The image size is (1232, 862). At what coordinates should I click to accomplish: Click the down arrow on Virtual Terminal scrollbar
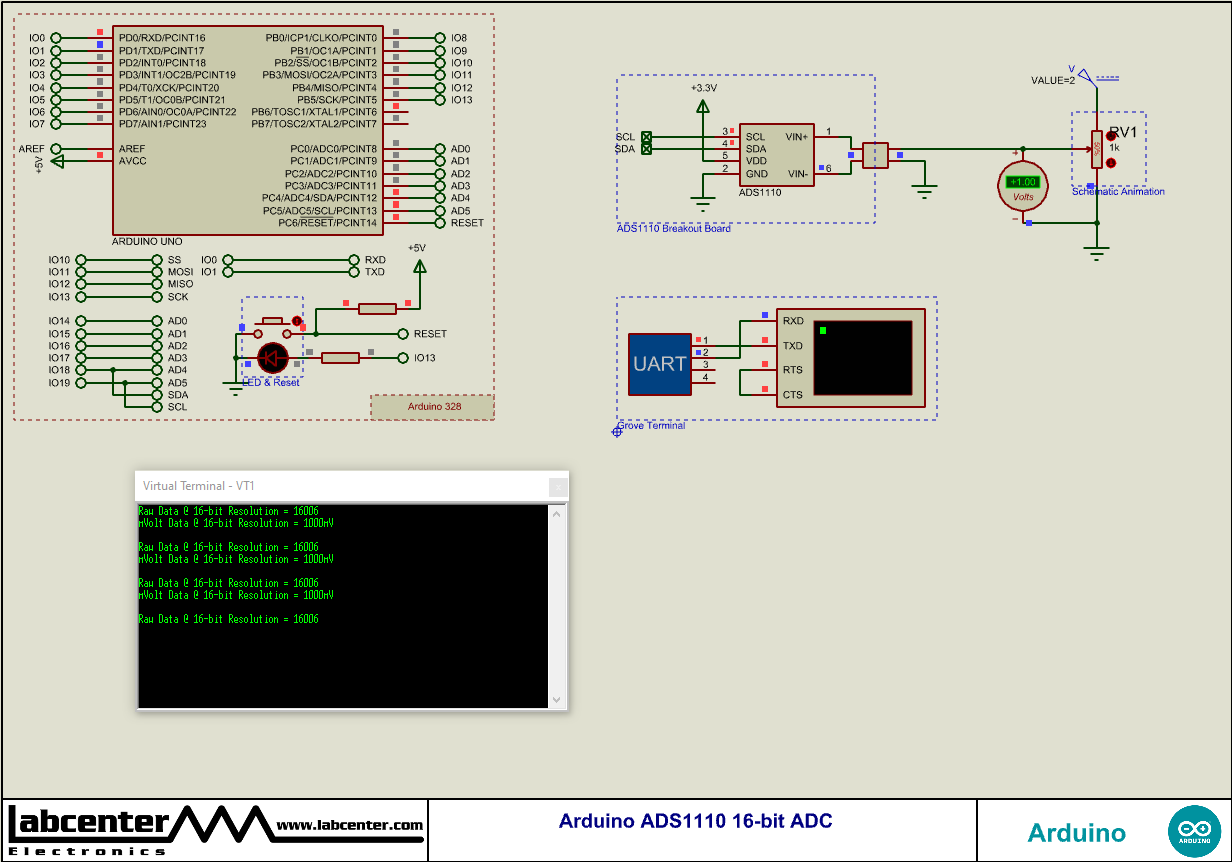(x=556, y=700)
